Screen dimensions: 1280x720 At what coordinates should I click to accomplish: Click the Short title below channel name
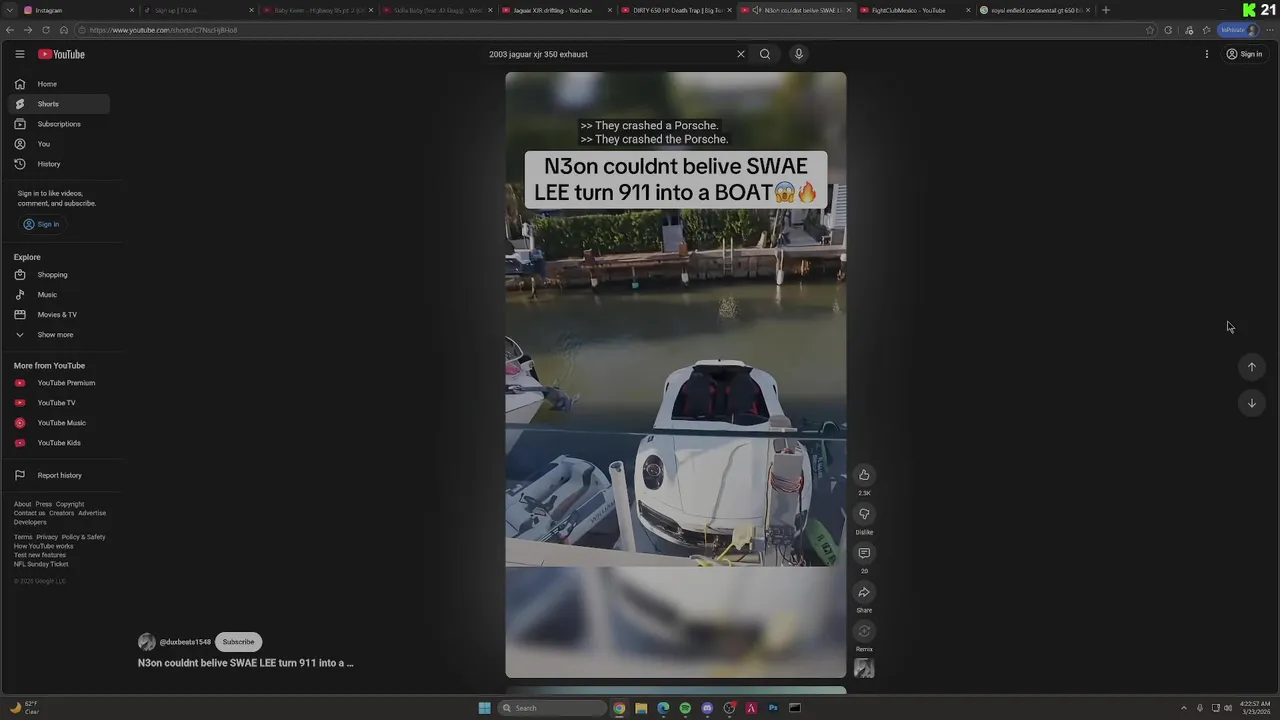246,663
